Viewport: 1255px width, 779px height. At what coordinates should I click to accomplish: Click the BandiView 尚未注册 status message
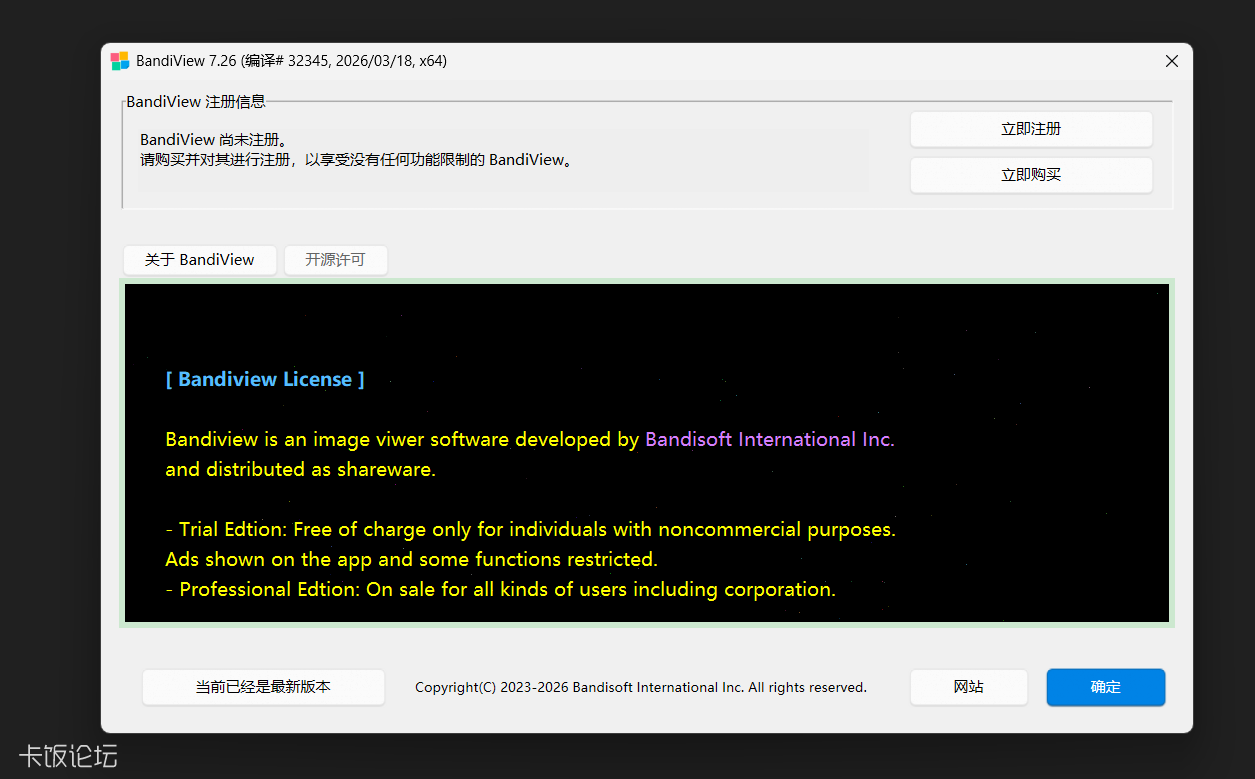(x=214, y=140)
